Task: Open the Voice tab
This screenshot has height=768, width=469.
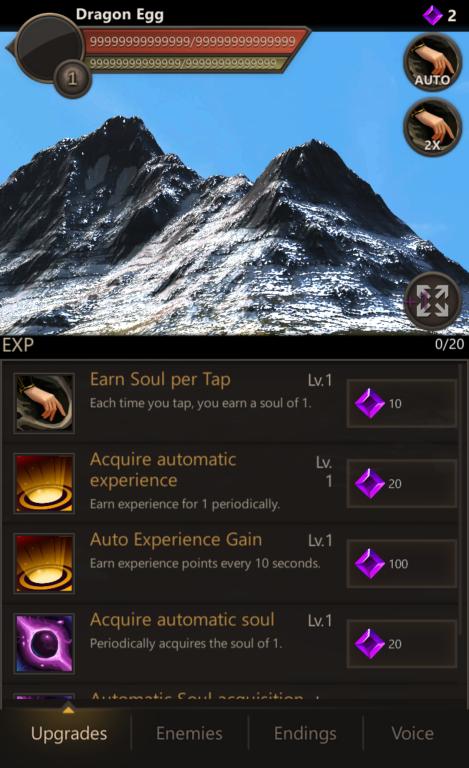Action: pyautogui.click(x=412, y=733)
